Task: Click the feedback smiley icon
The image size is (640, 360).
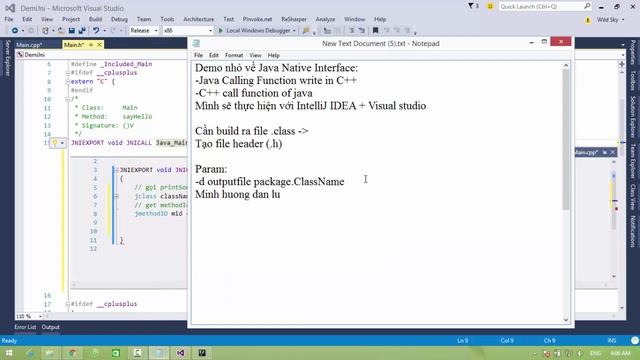Action: (x=490, y=7)
